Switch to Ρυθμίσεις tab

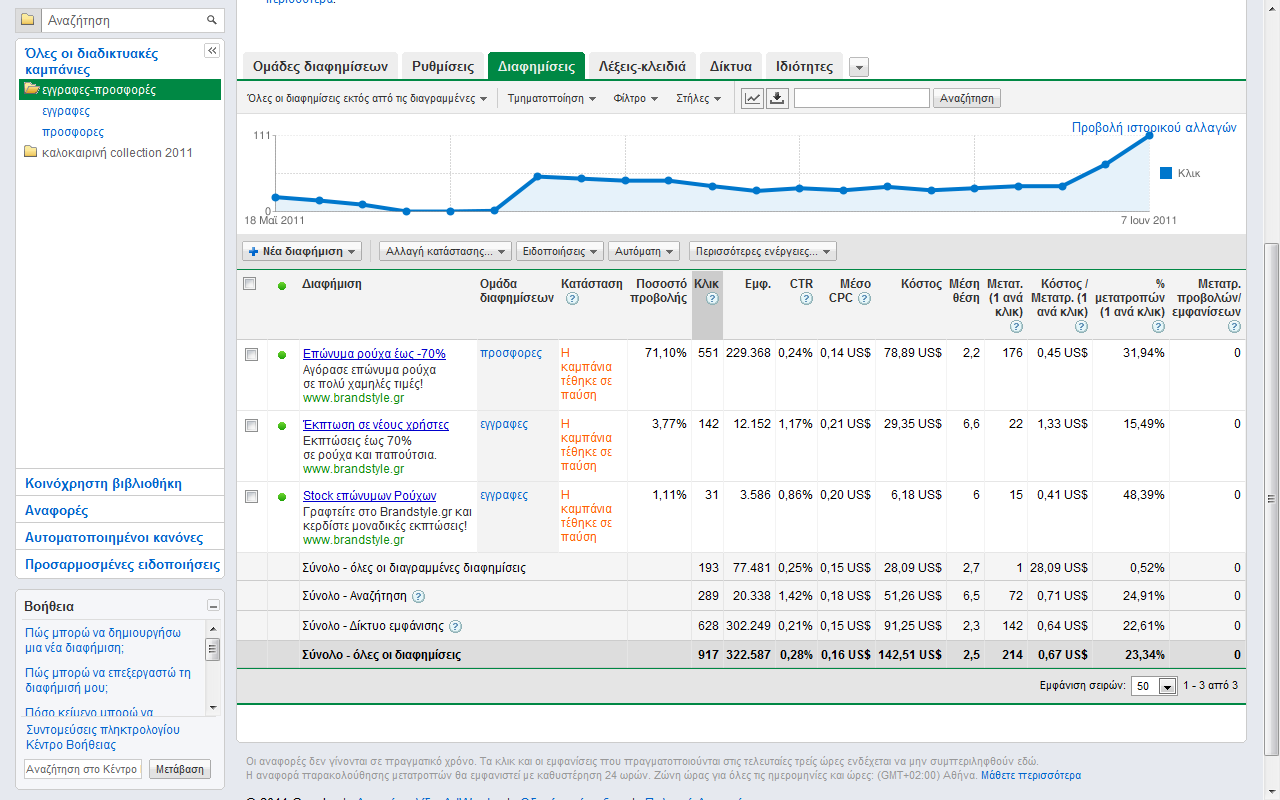click(x=443, y=67)
